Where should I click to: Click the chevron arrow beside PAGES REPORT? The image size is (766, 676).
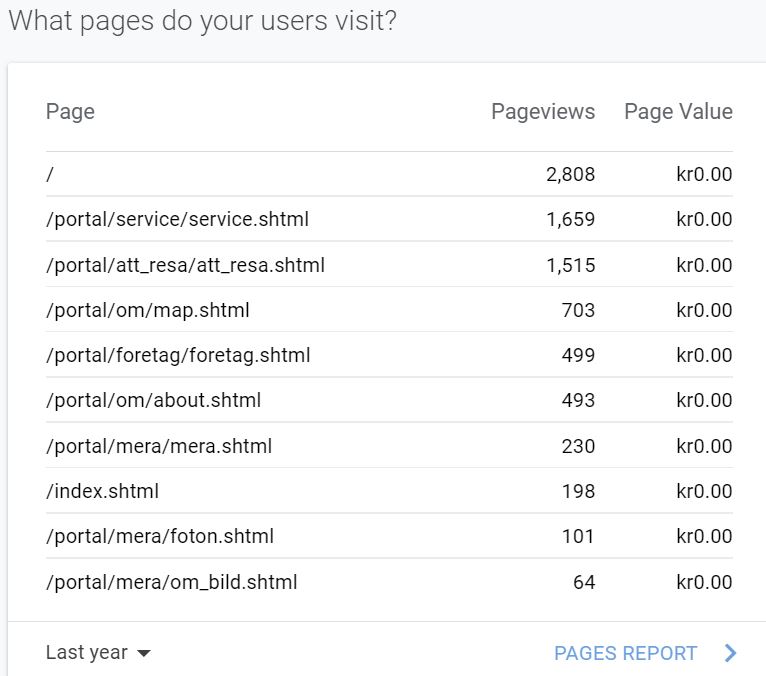(x=730, y=653)
